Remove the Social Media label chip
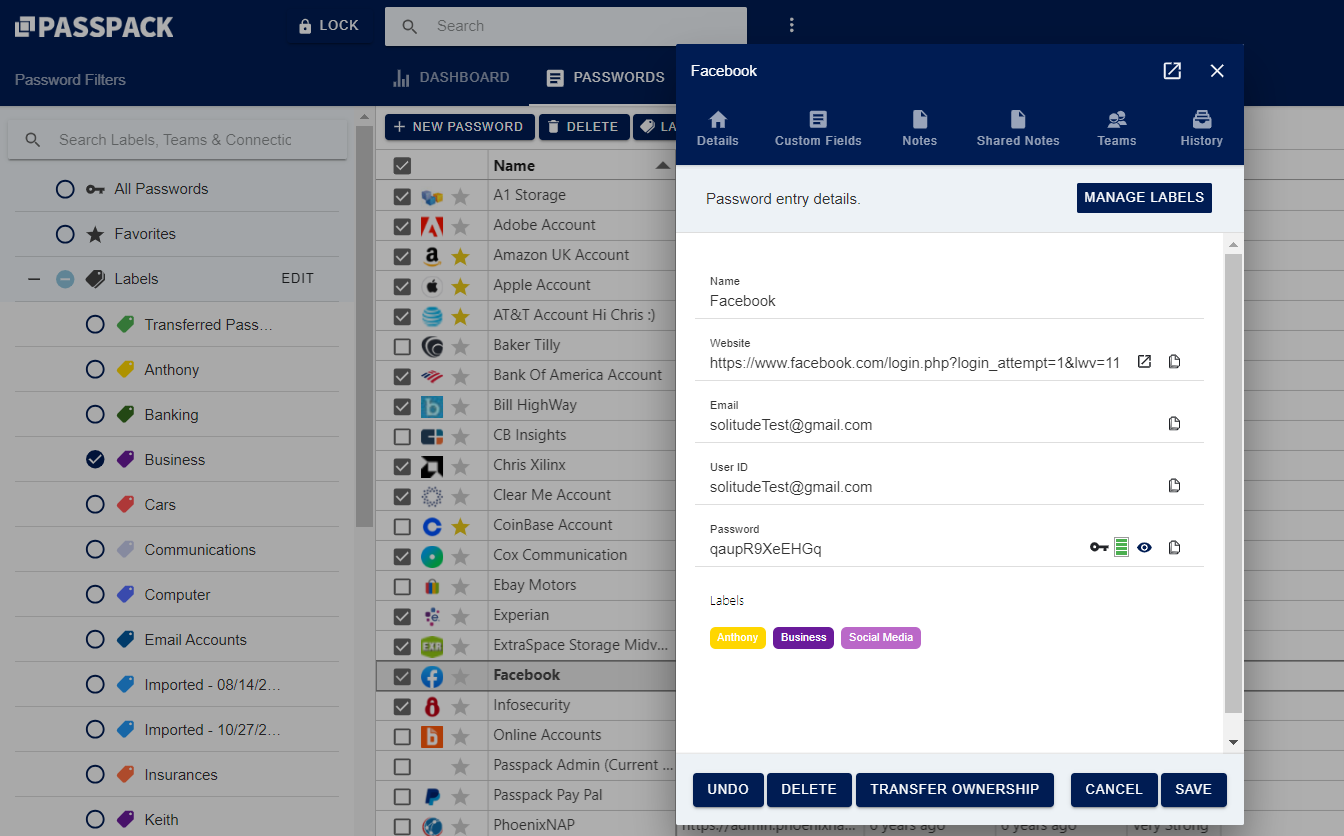The width and height of the screenshot is (1344, 836). coord(880,637)
